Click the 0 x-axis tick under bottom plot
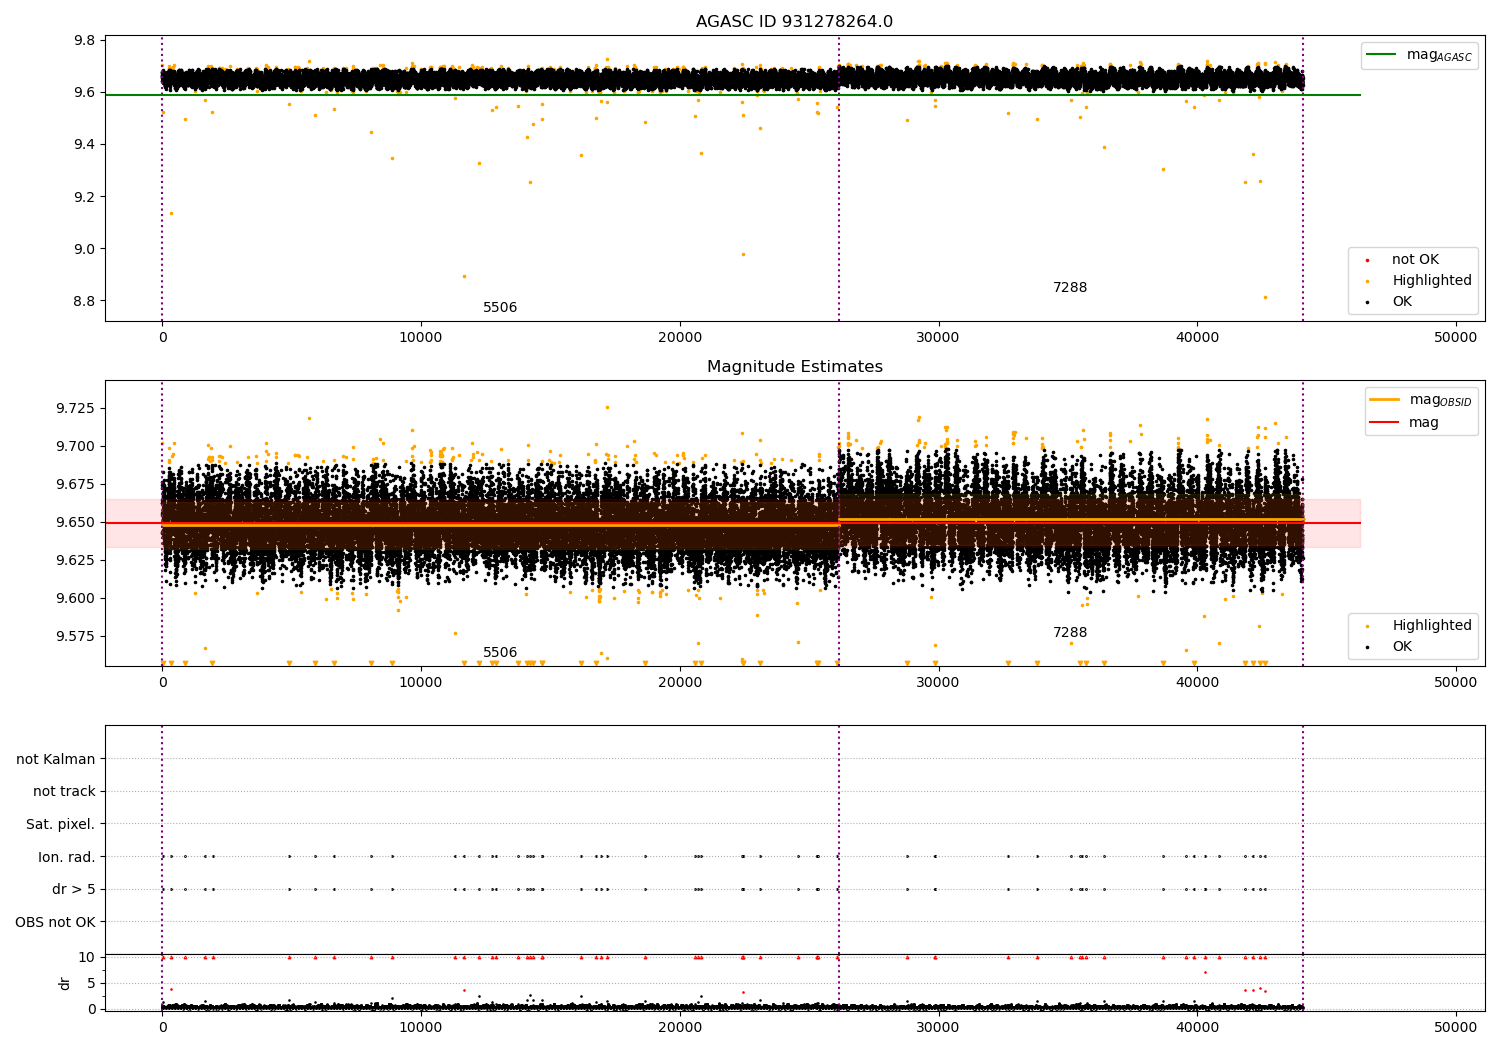Screen dimensions: 1500x1050 point(162,1028)
